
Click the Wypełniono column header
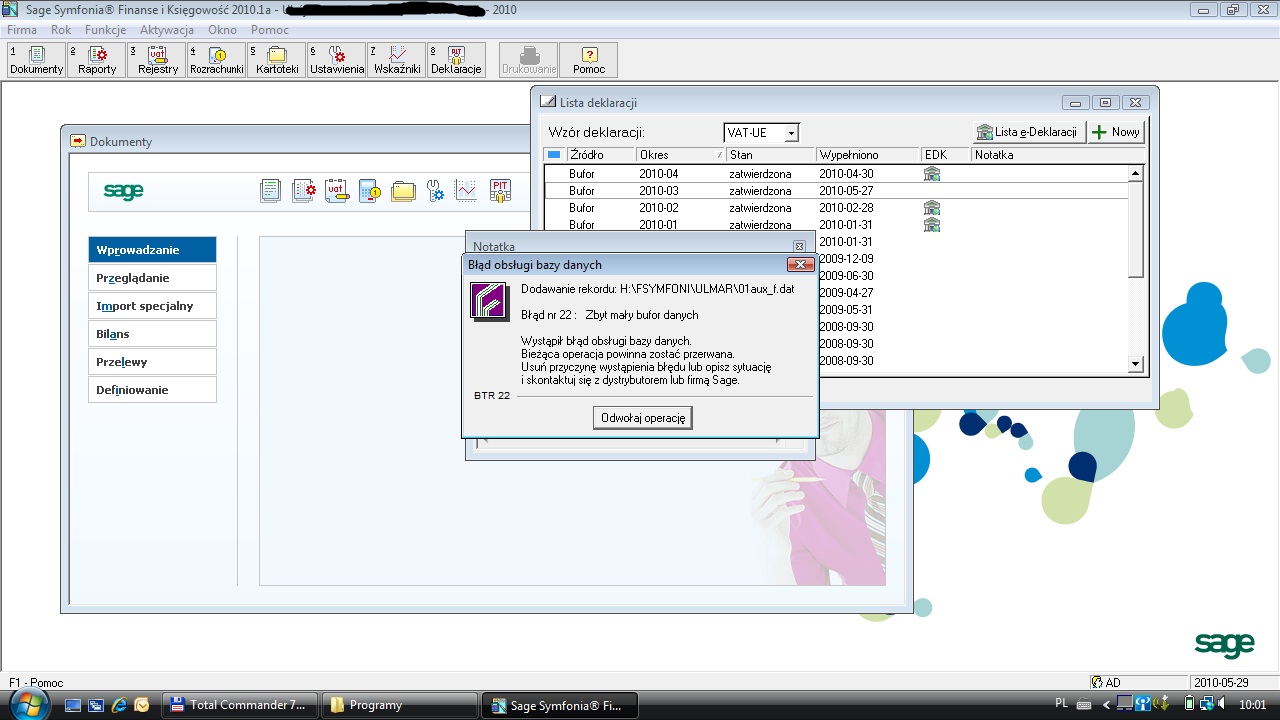click(868, 155)
